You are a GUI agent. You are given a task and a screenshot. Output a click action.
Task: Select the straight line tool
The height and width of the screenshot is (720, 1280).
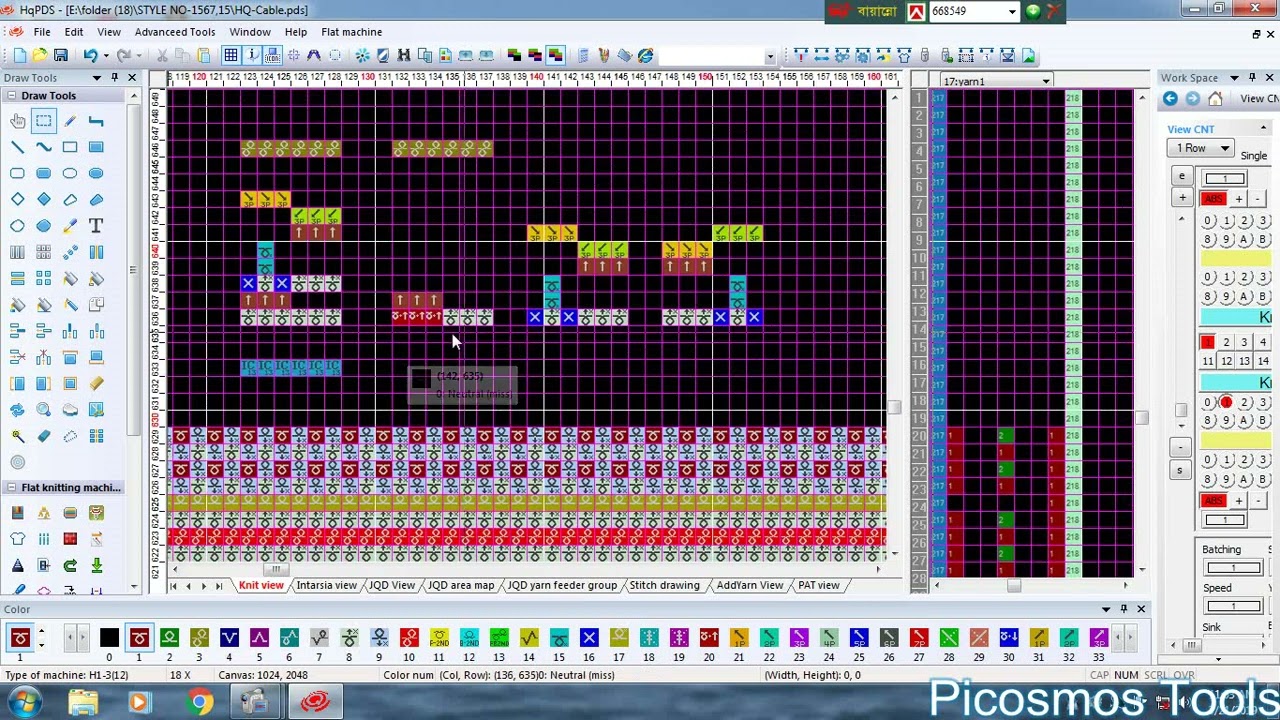click(x=18, y=147)
